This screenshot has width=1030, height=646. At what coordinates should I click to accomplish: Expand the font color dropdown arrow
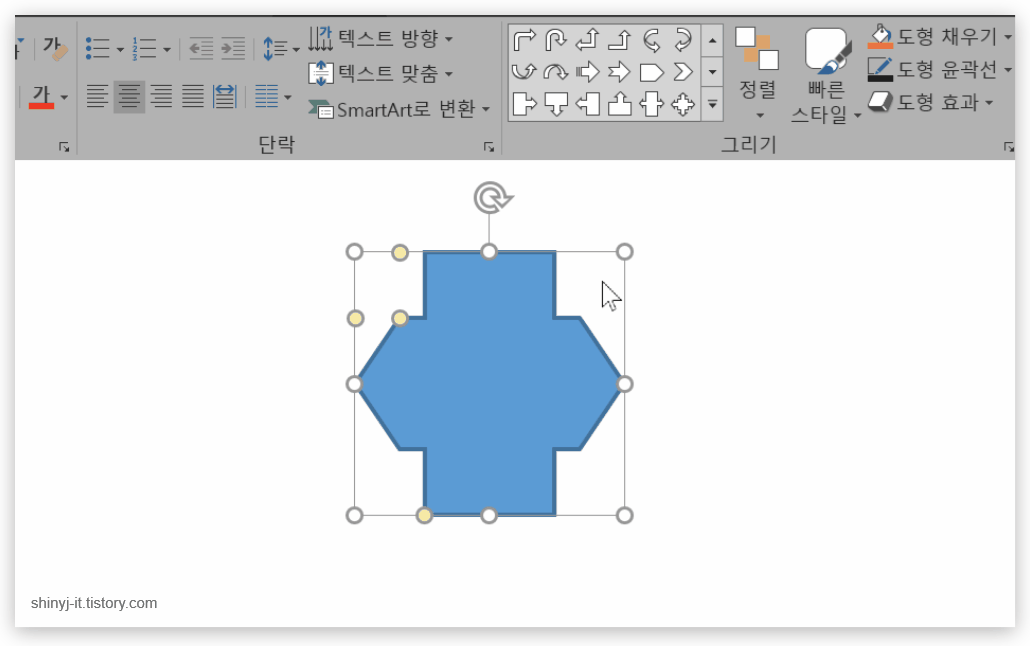64,97
